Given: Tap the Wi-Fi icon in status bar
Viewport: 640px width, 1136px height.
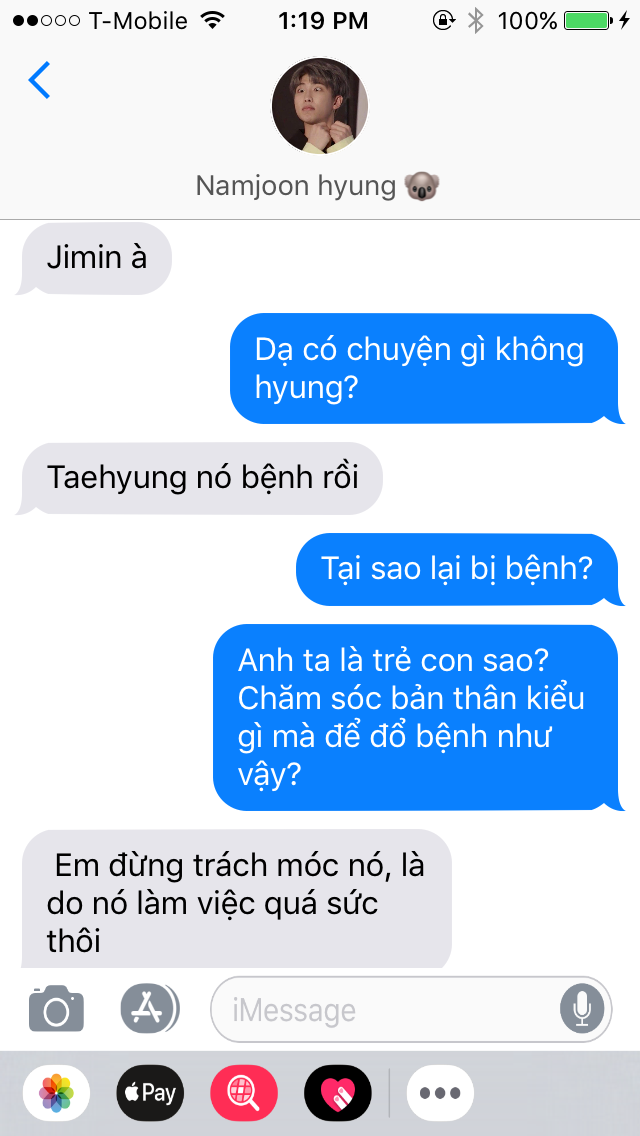Looking at the screenshot, I should click(213, 20).
